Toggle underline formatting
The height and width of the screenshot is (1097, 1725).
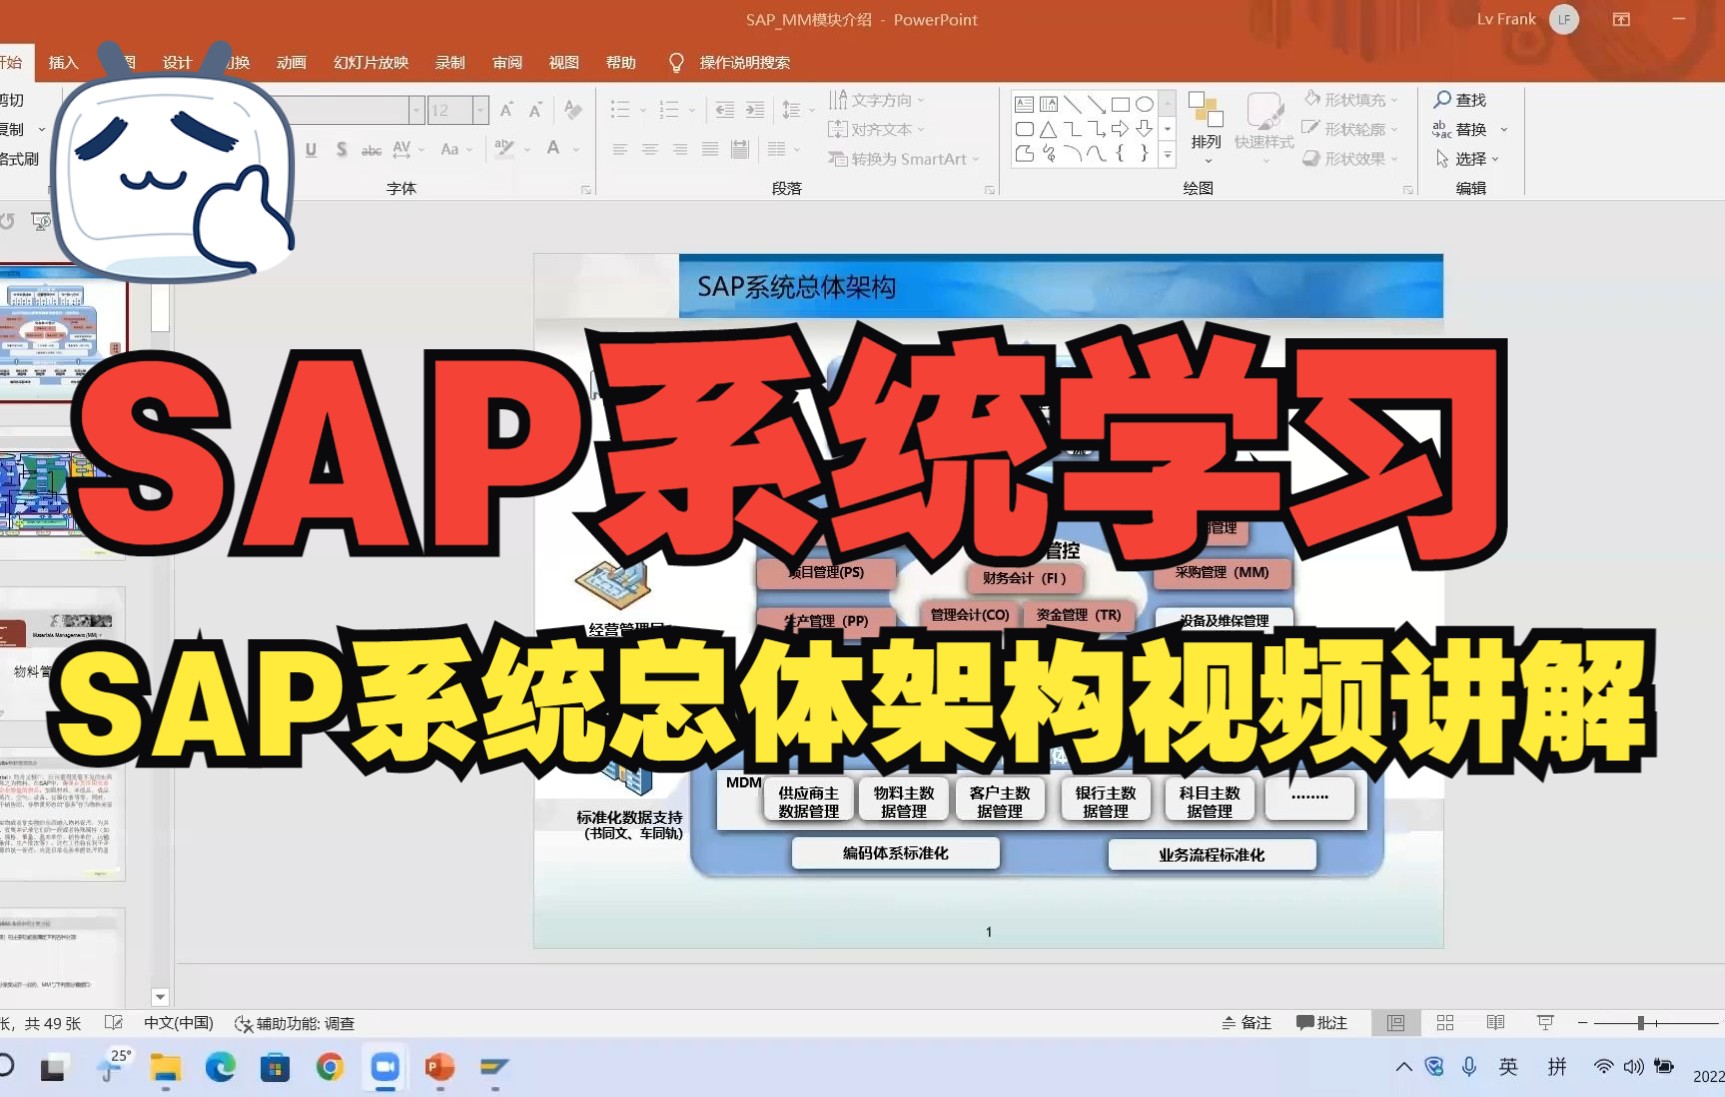point(311,149)
